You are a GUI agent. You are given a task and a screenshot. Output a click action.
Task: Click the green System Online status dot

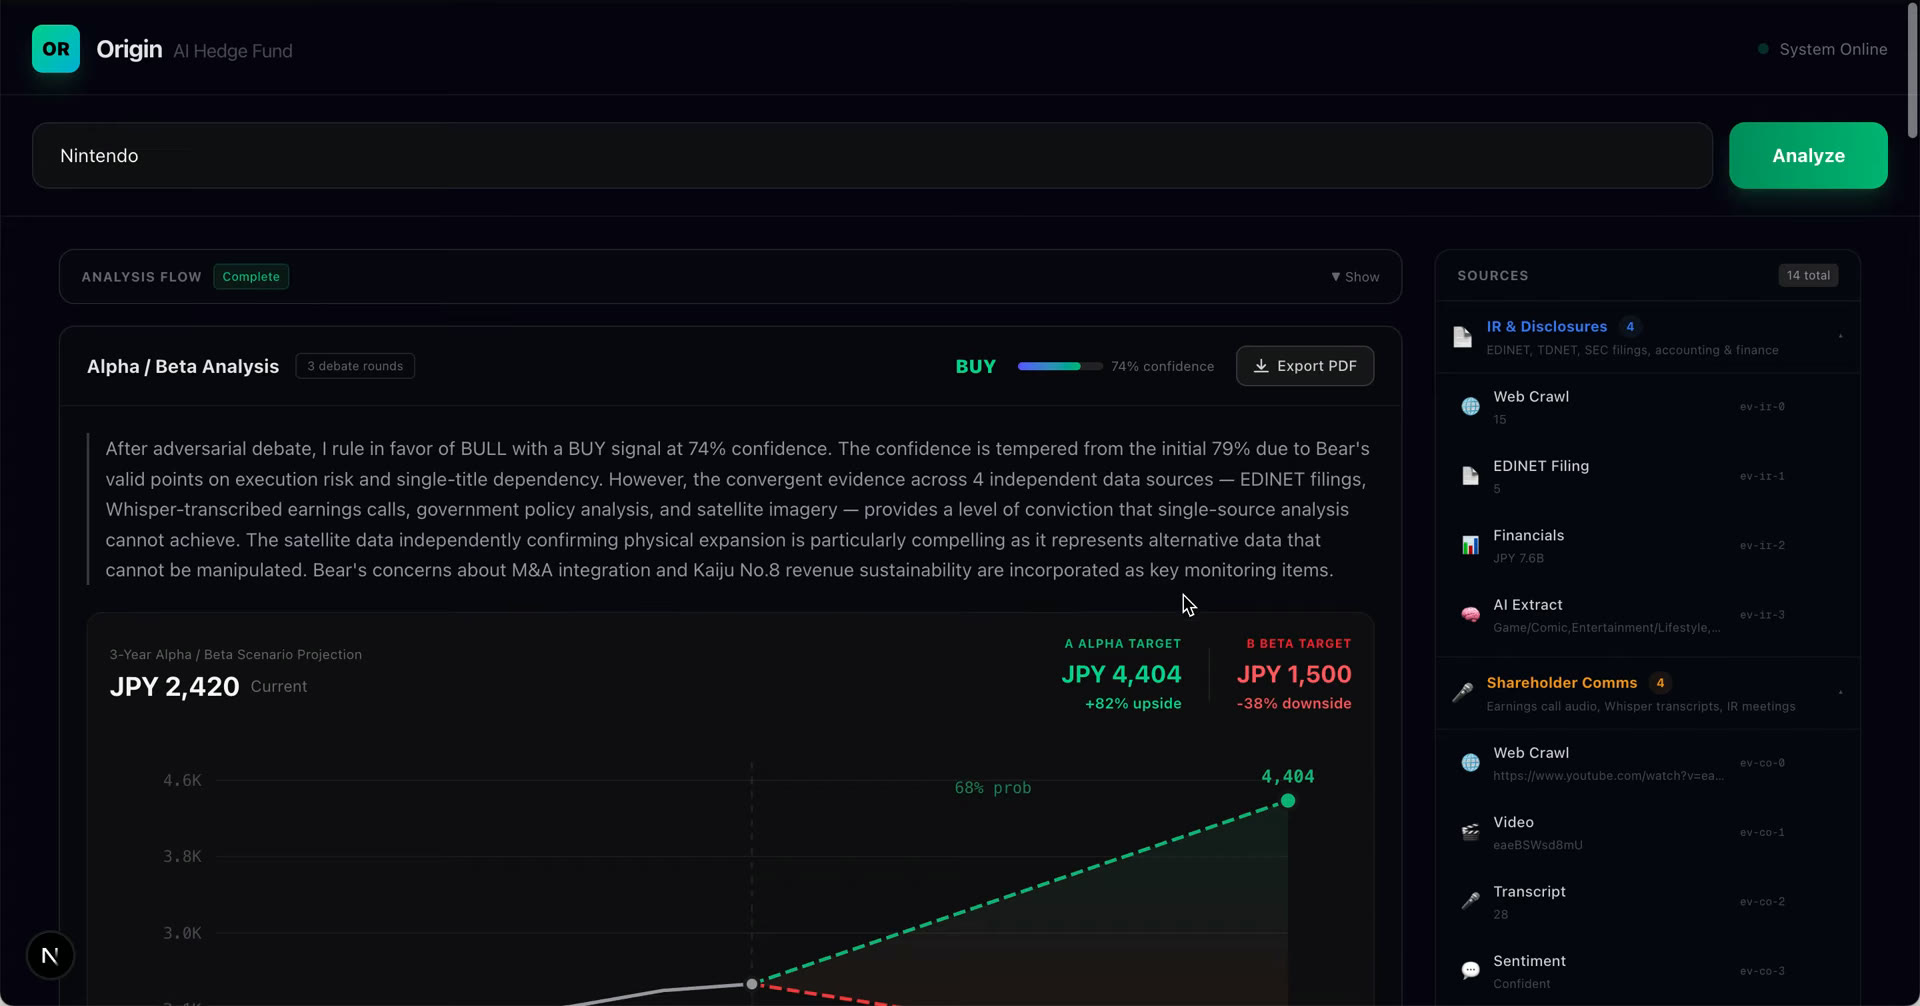click(x=1763, y=49)
